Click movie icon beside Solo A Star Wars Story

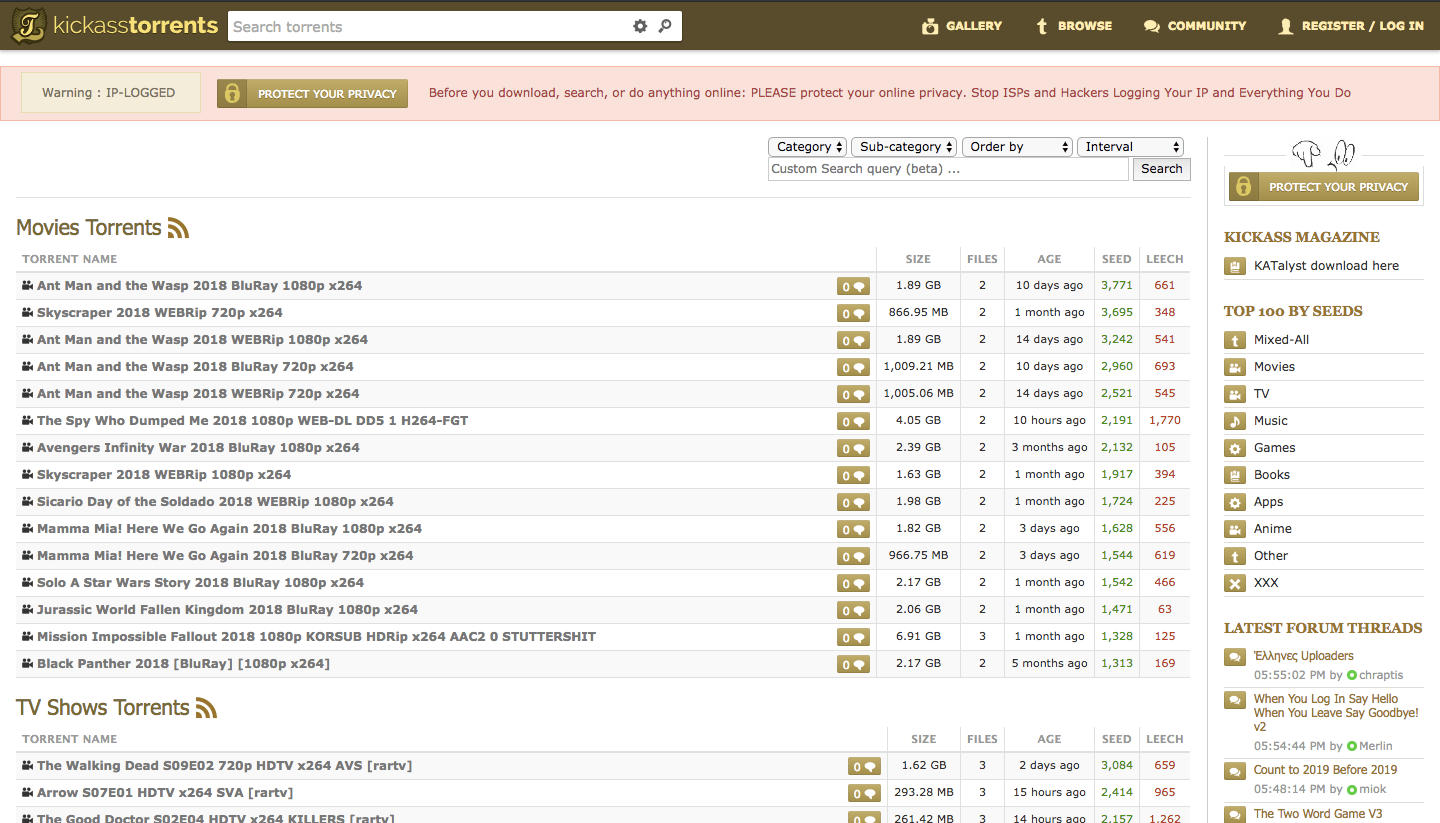[28, 582]
